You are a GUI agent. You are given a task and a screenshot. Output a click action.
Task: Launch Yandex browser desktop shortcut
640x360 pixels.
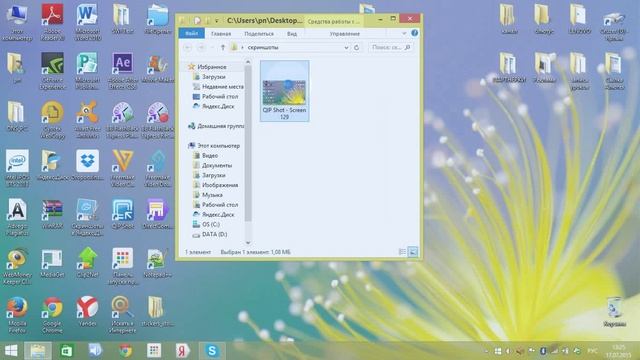click(x=87, y=311)
